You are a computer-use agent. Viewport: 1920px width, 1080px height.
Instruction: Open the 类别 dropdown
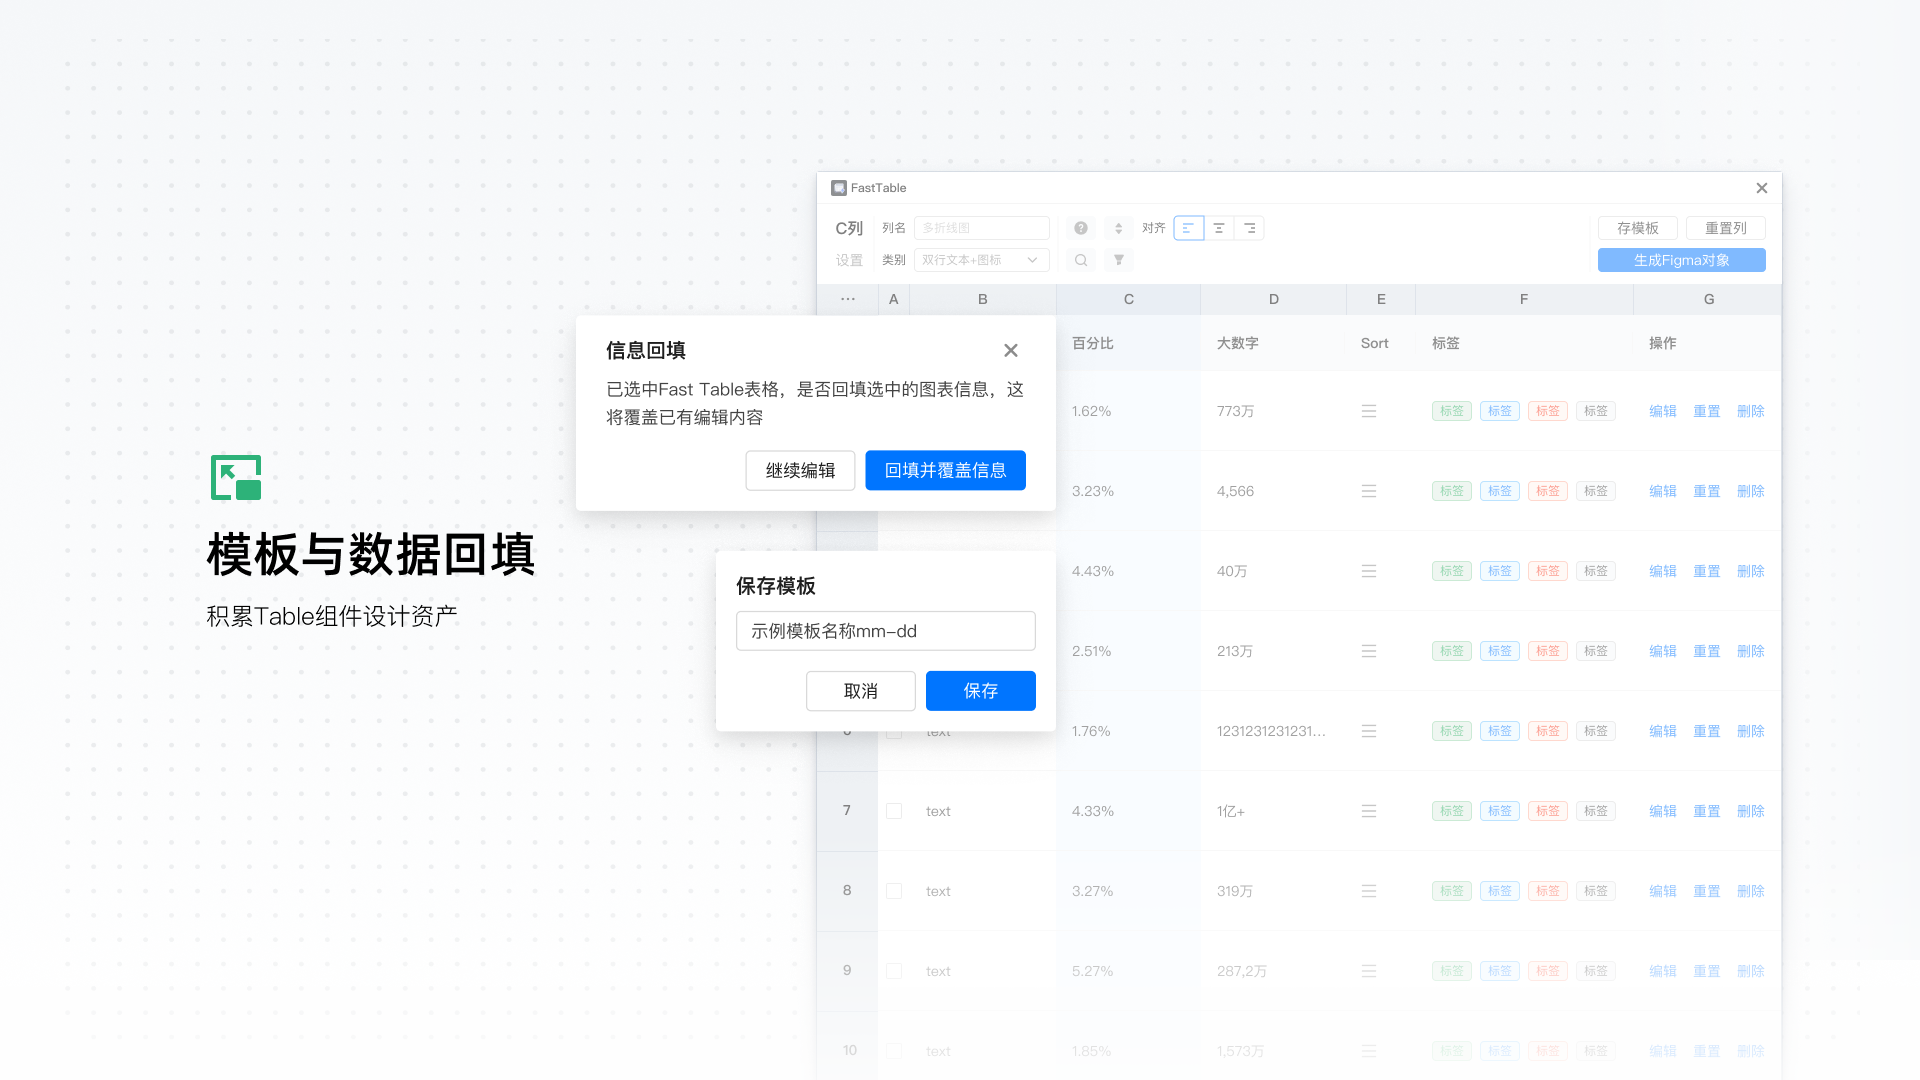pos(981,260)
